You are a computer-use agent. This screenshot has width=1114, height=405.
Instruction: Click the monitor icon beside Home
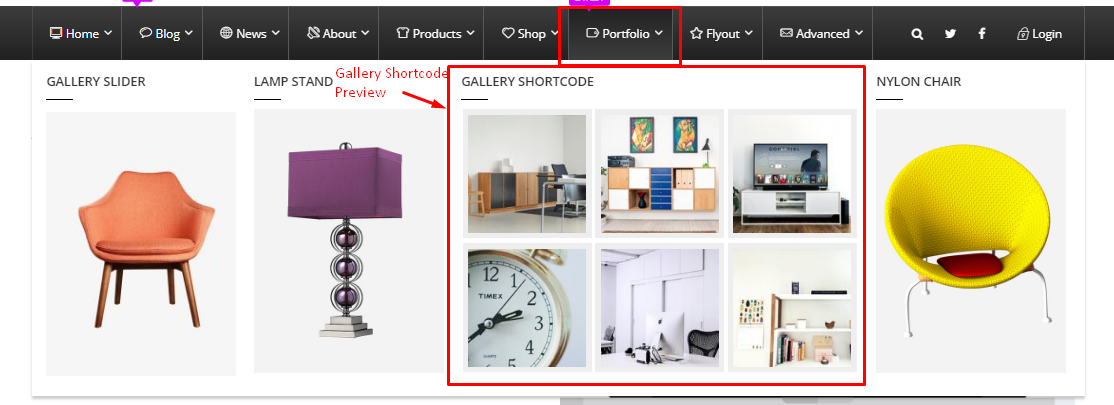pyautogui.click(x=56, y=33)
